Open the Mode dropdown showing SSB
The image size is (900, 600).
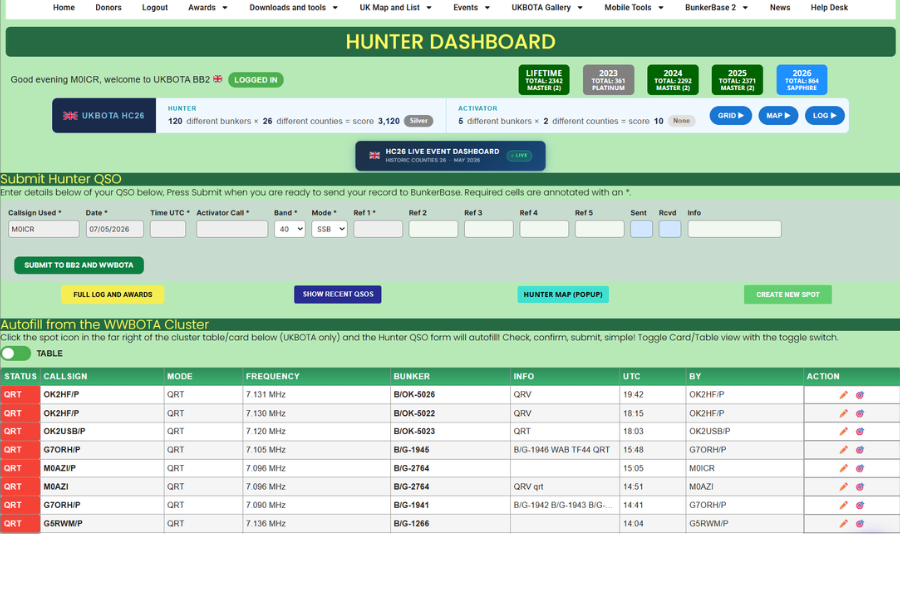coord(329,229)
